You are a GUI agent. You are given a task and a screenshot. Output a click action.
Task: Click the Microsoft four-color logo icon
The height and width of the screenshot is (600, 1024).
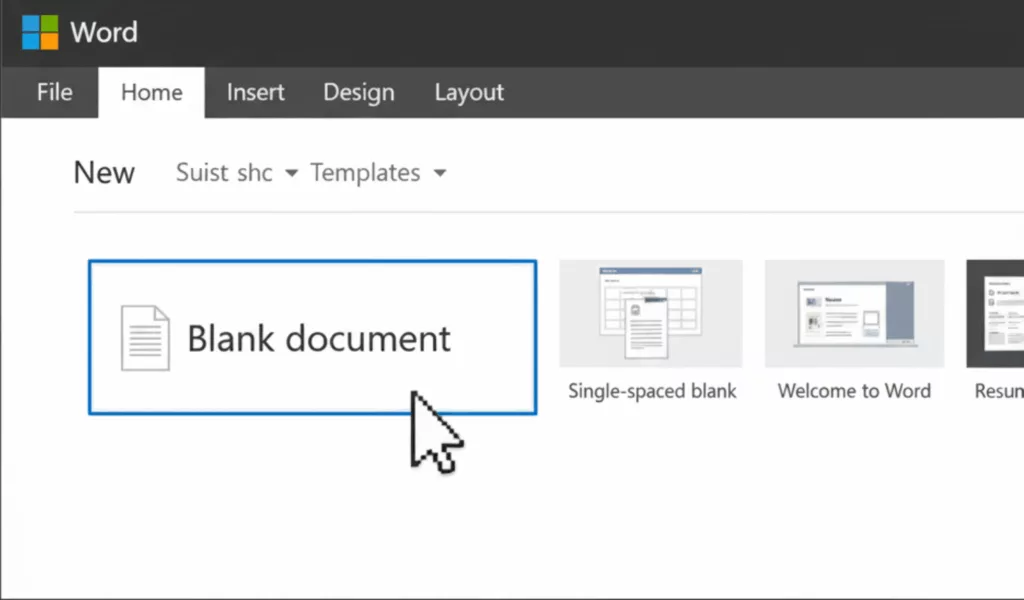click(40, 32)
